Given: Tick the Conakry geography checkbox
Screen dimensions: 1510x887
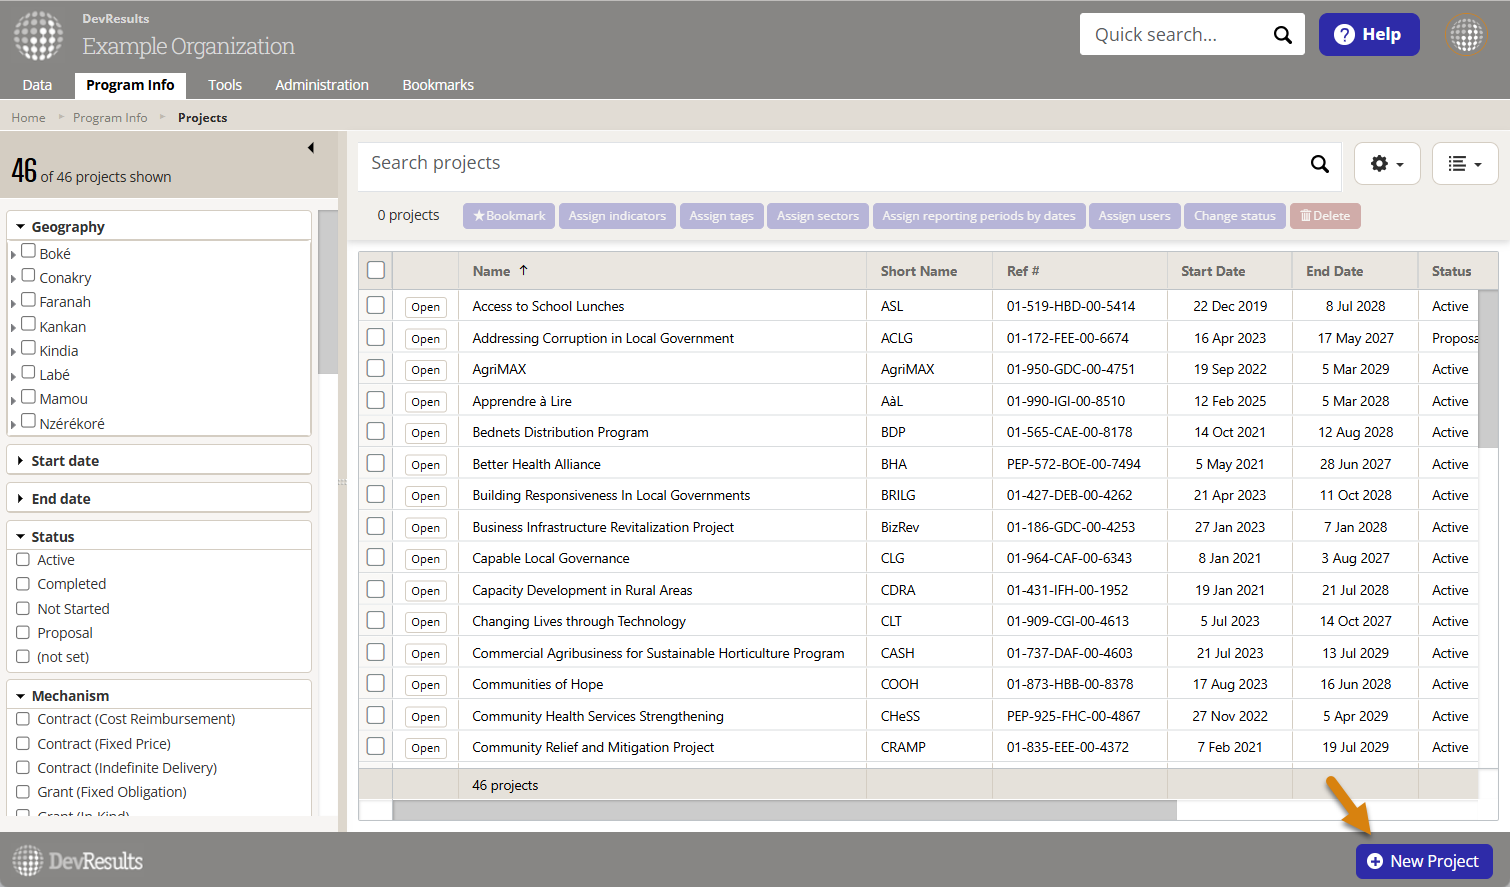Looking at the screenshot, I should click(29, 276).
